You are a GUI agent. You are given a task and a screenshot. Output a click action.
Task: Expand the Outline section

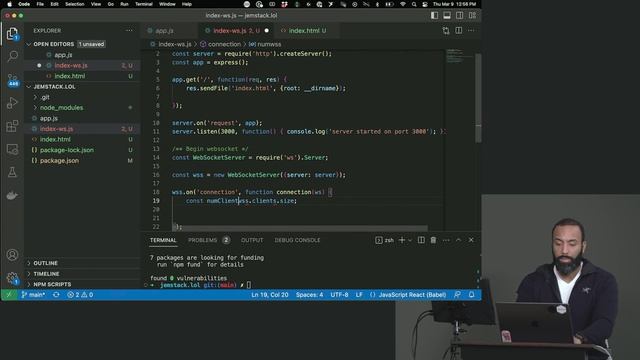[82, 263]
